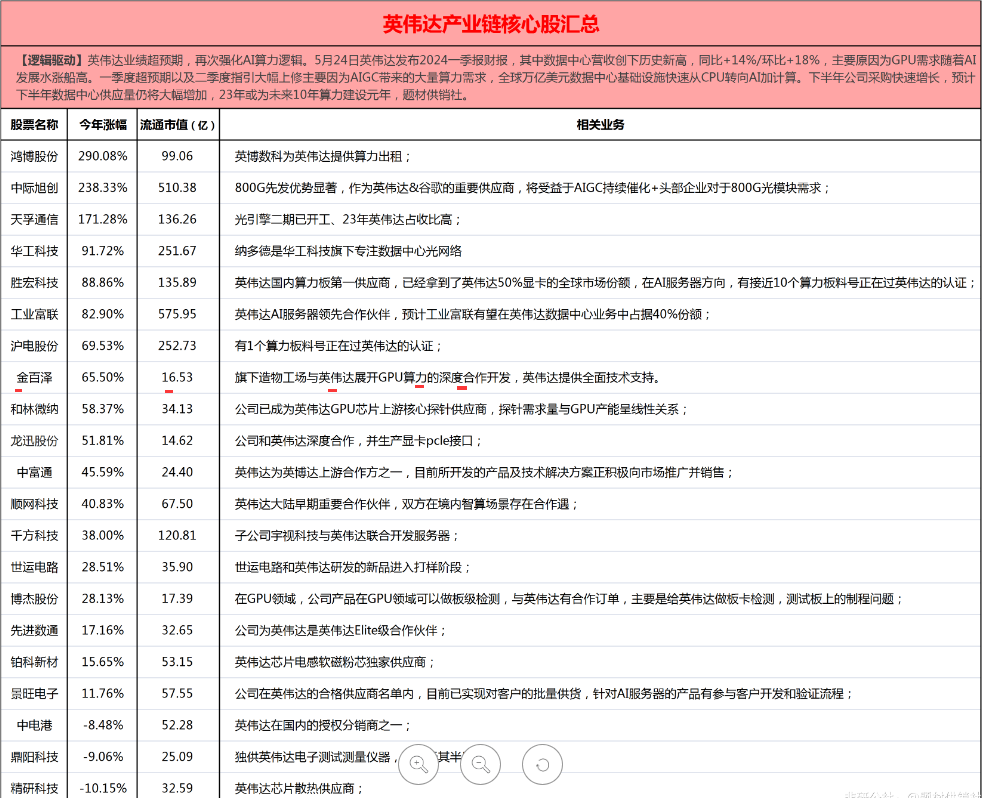Click the 171.28% gain for 天孚通信
Screen dimensions: 984x798
[103, 219]
